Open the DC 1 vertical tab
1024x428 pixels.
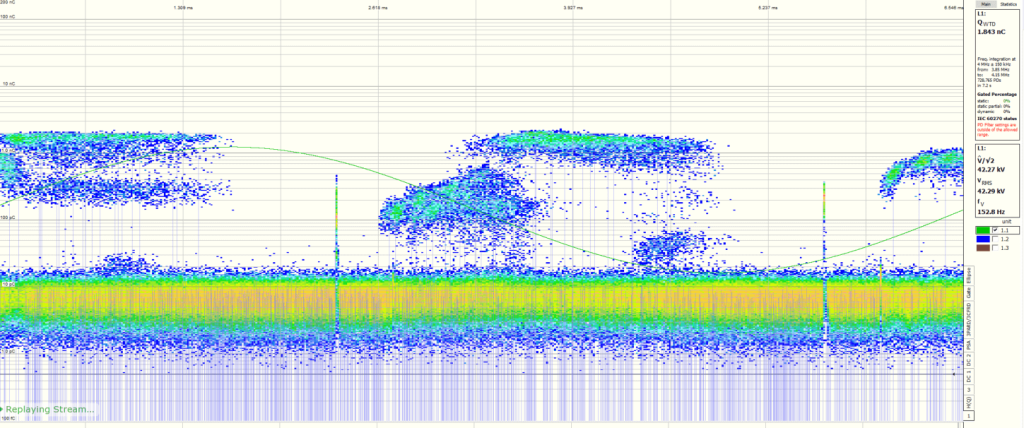(967, 380)
